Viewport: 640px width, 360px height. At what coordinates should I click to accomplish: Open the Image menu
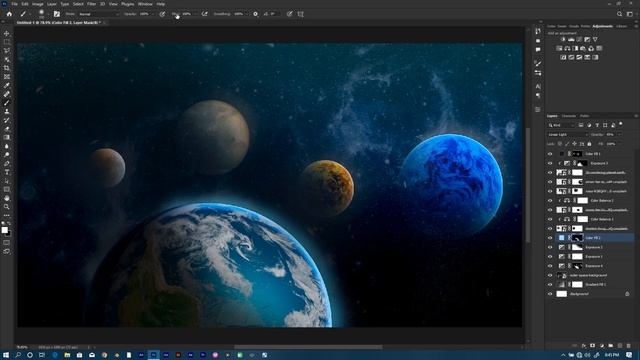tap(38, 4)
